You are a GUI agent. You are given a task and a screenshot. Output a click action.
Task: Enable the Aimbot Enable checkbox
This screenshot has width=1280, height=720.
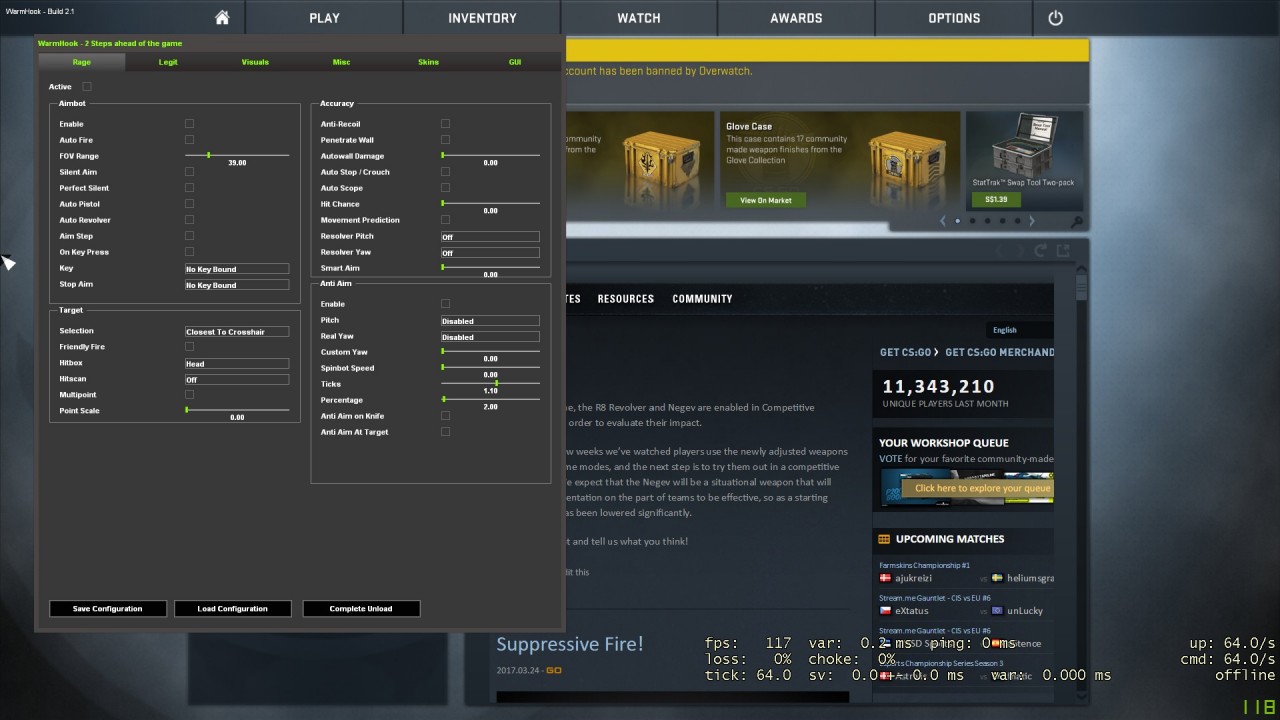(189, 124)
